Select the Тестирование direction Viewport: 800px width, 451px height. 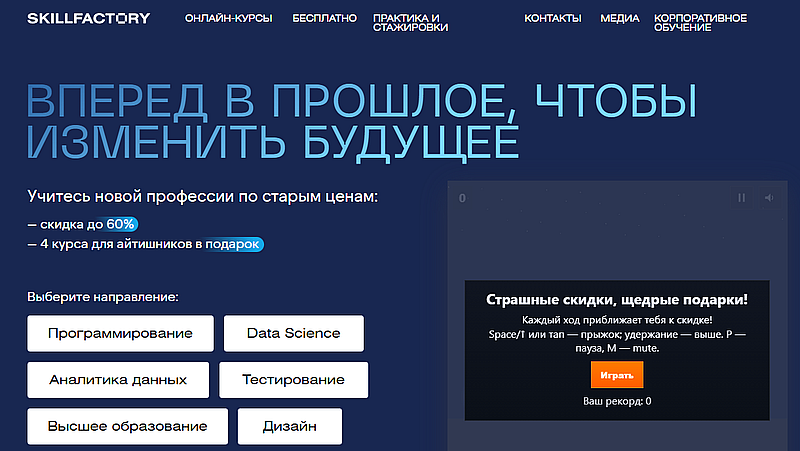pyautogui.click(x=293, y=380)
